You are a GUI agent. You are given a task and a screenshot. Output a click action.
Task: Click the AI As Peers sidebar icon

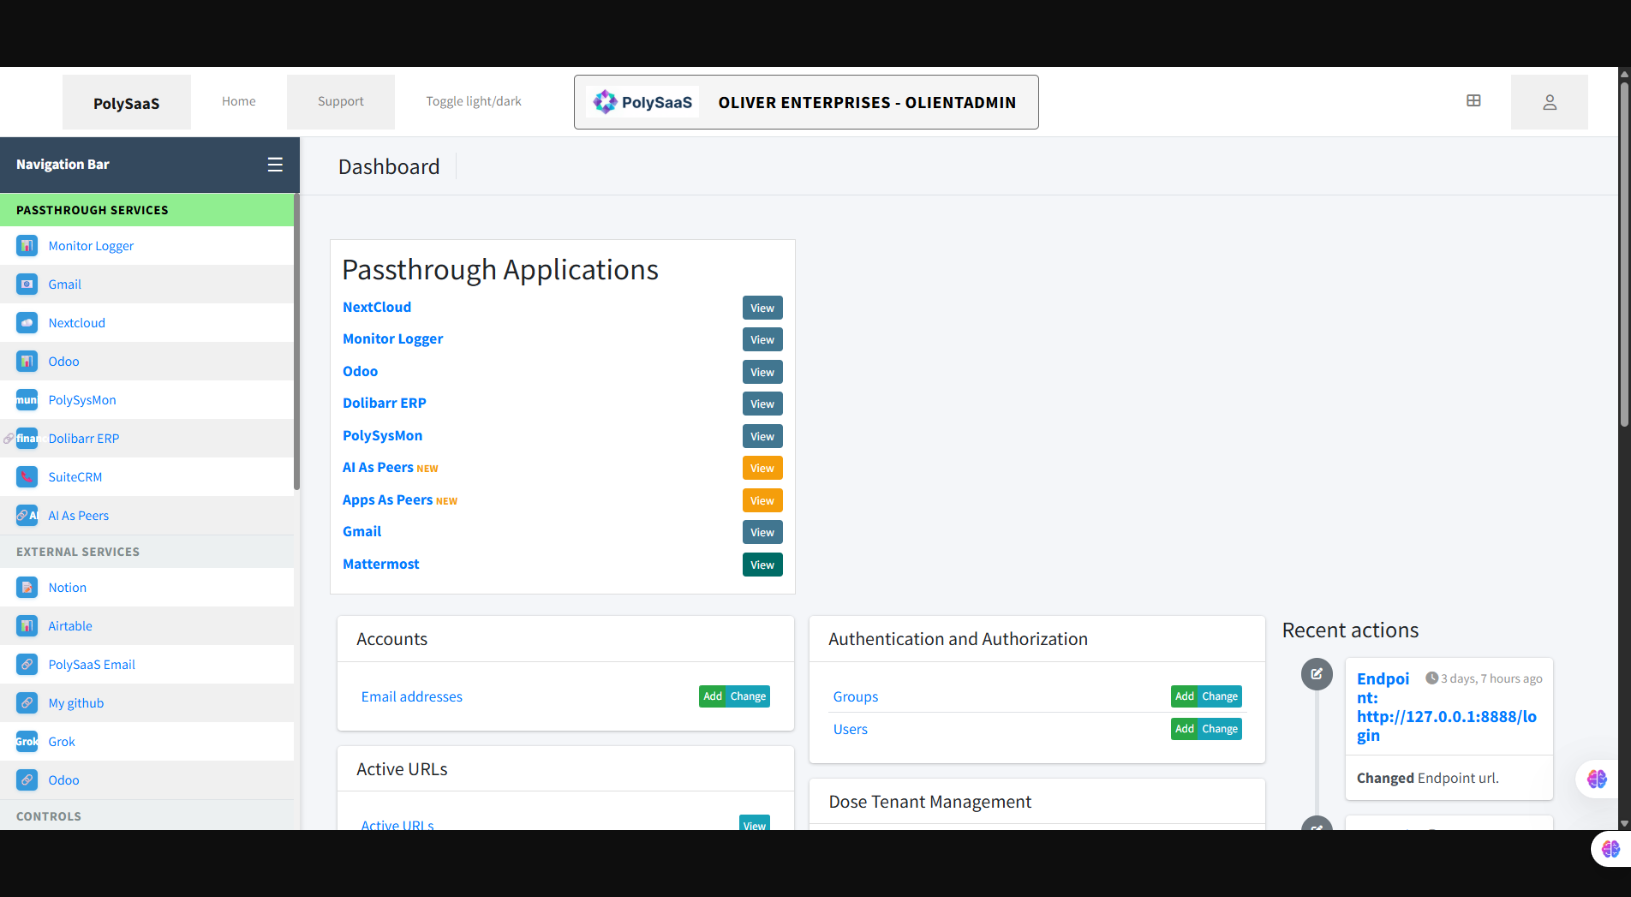point(27,515)
